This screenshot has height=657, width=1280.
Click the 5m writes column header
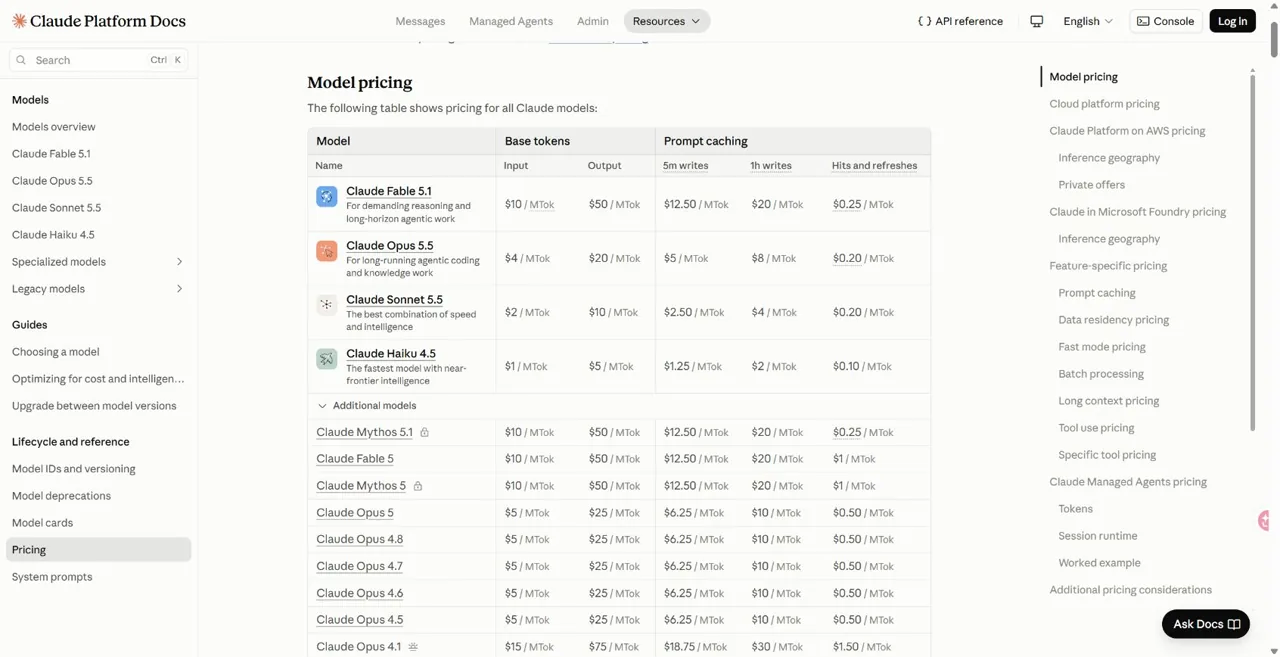click(x=686, y=166)
